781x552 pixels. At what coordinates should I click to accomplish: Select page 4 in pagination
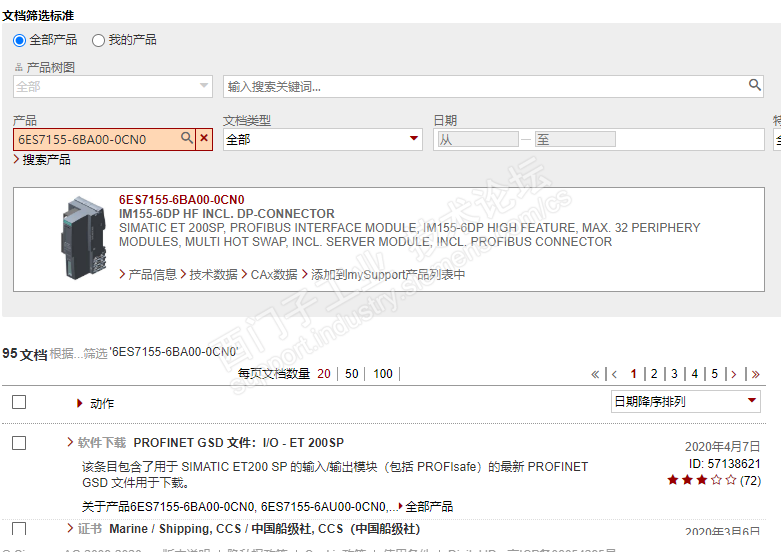[695, 374]
